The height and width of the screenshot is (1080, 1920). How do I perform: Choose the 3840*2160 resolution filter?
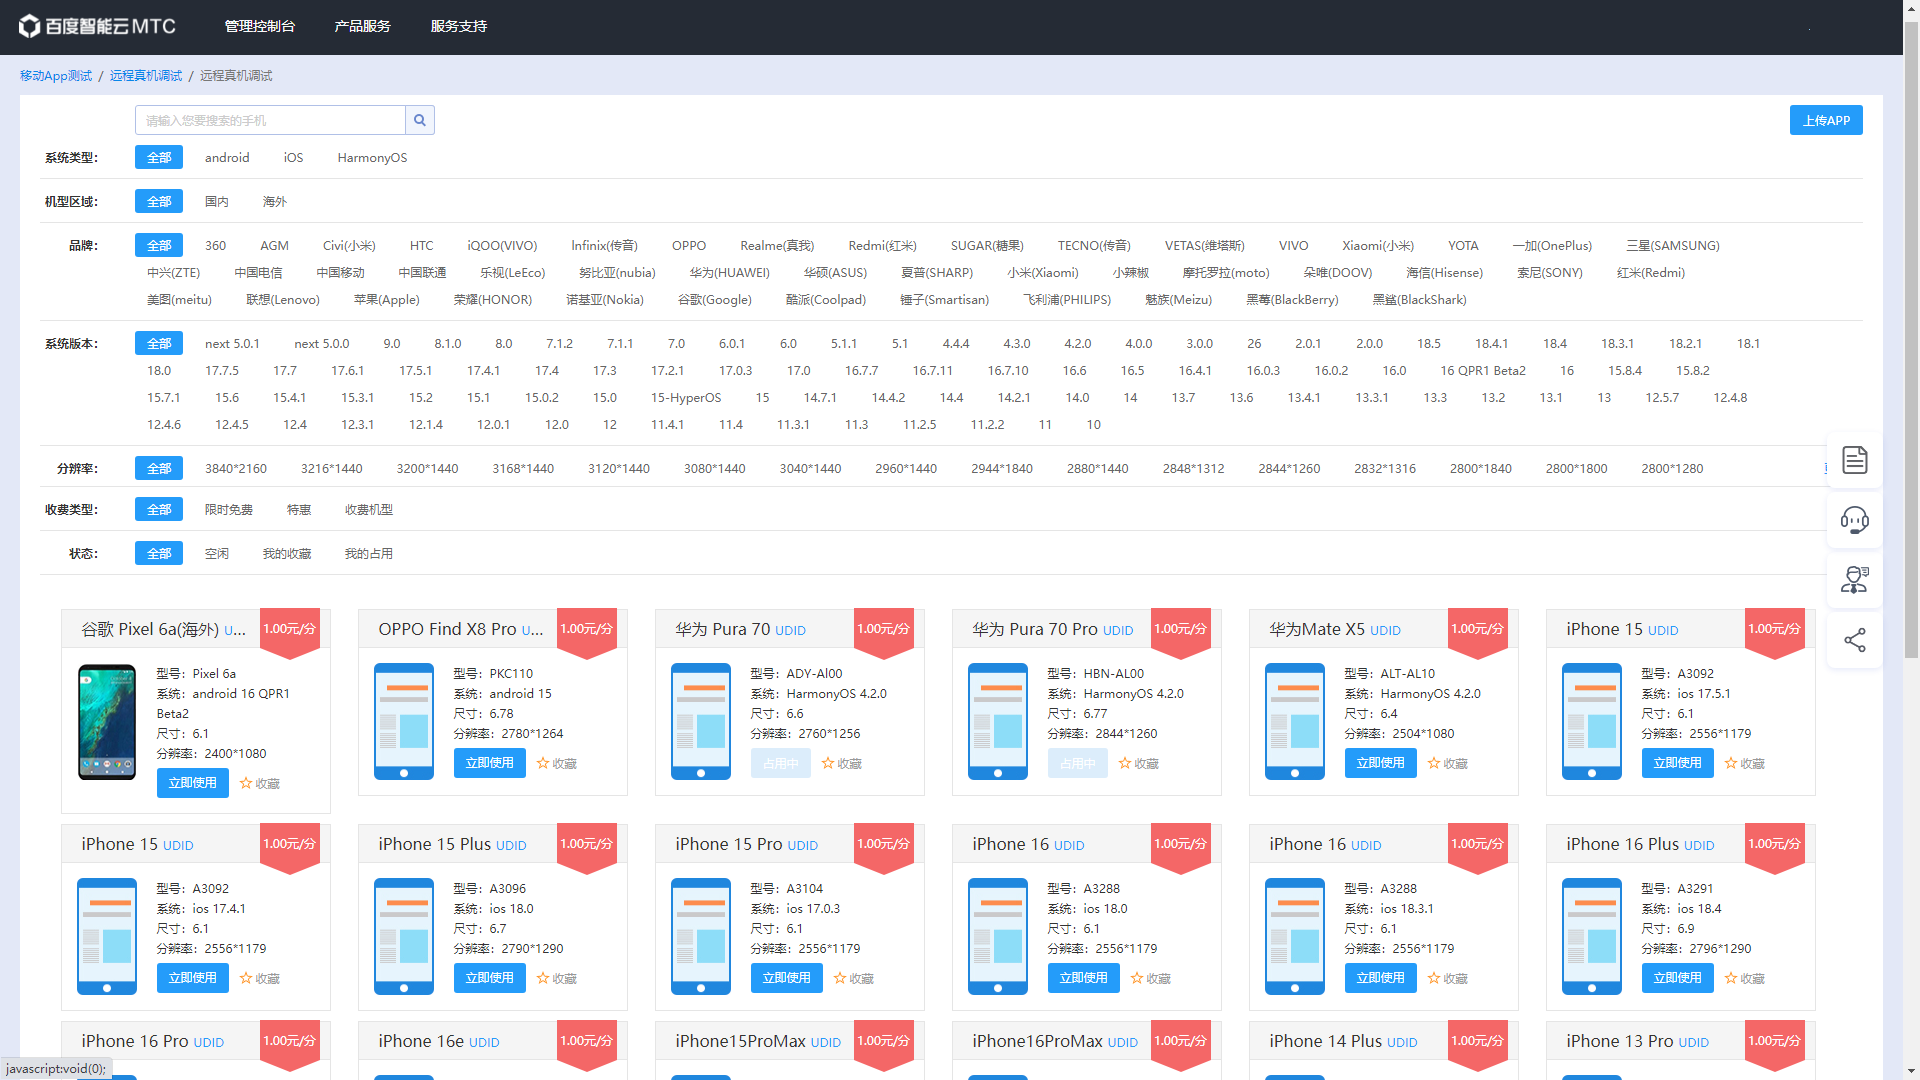[236, 469]
